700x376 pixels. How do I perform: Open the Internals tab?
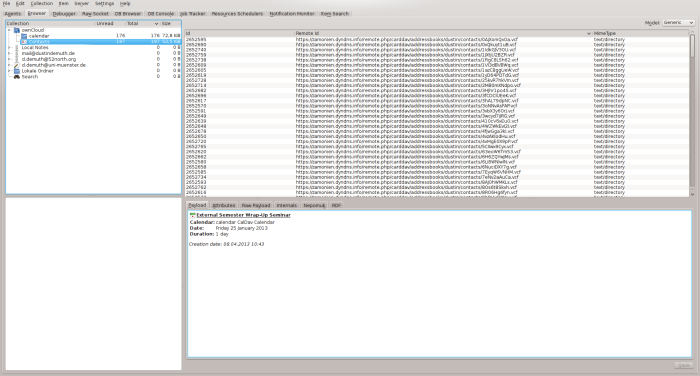point(287,205)
